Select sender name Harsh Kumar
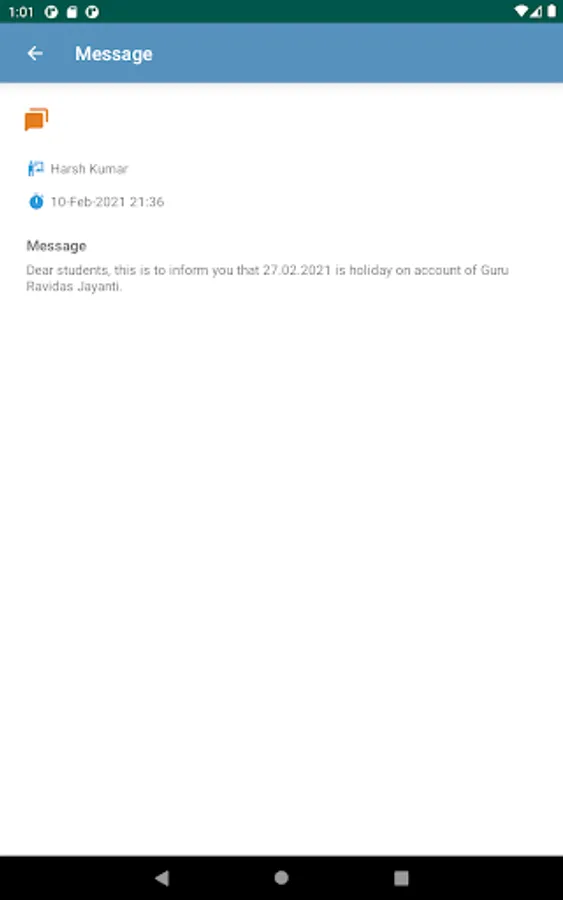The height and width of the screenshot is (900, 563). coord(89,169)
